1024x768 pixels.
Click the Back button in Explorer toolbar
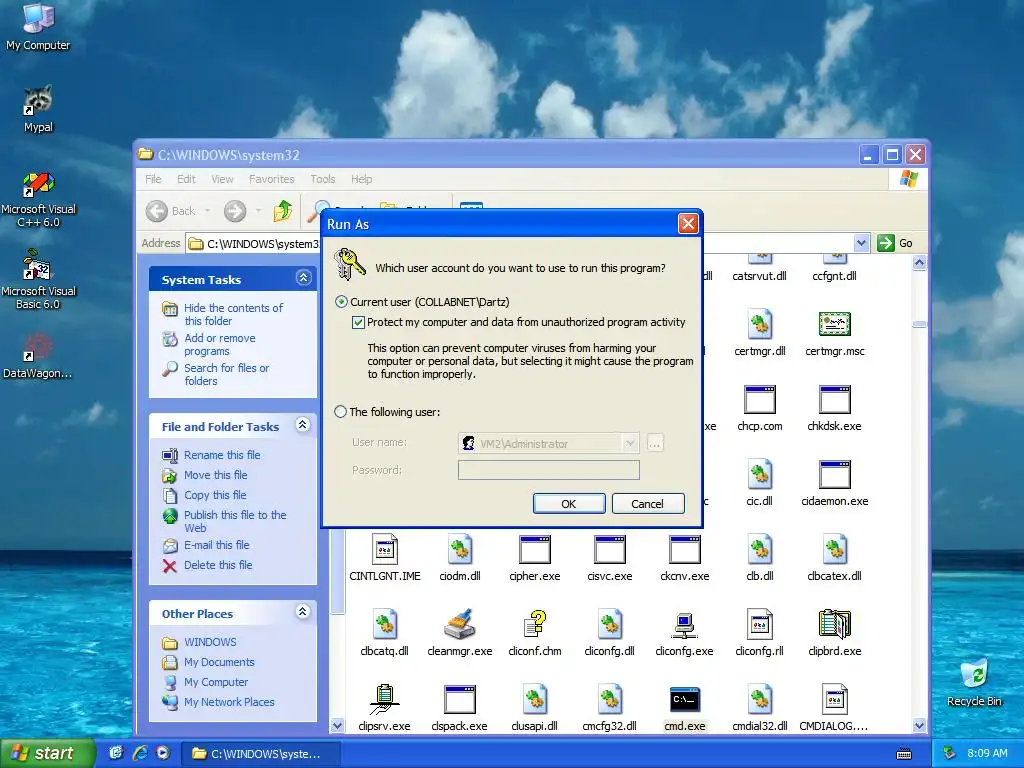(171, 211)
